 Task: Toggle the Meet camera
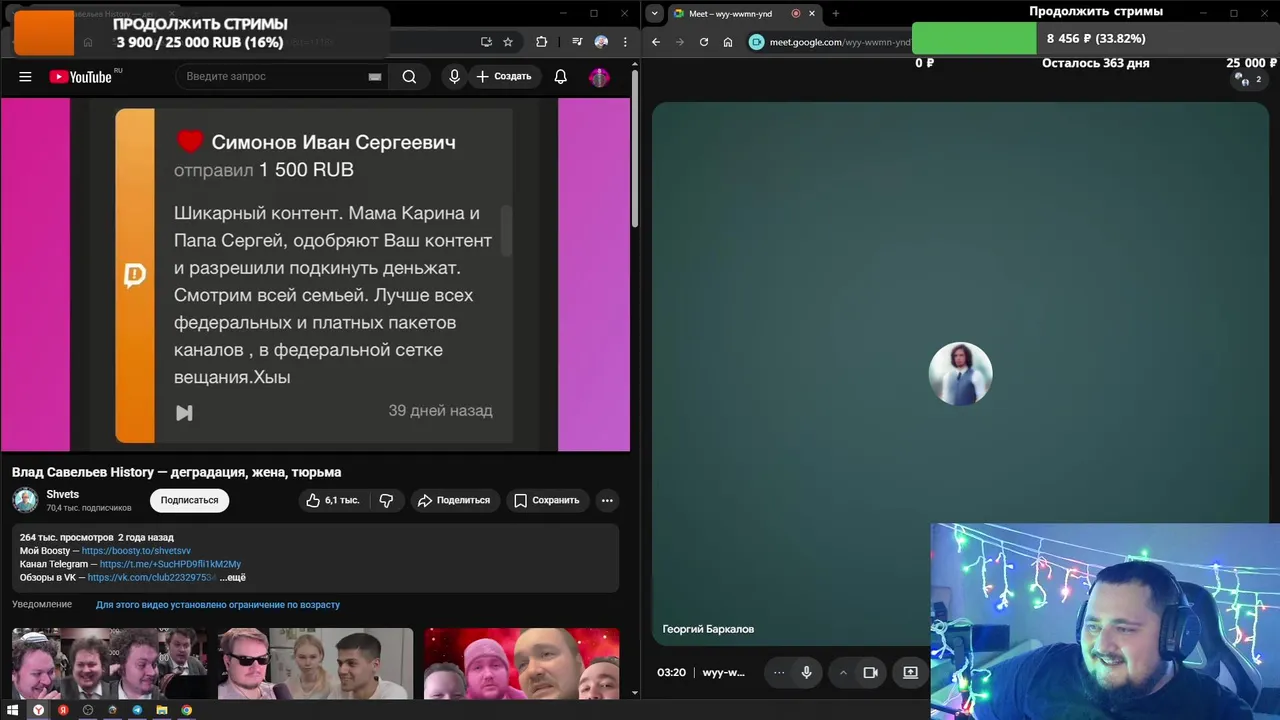870,673
